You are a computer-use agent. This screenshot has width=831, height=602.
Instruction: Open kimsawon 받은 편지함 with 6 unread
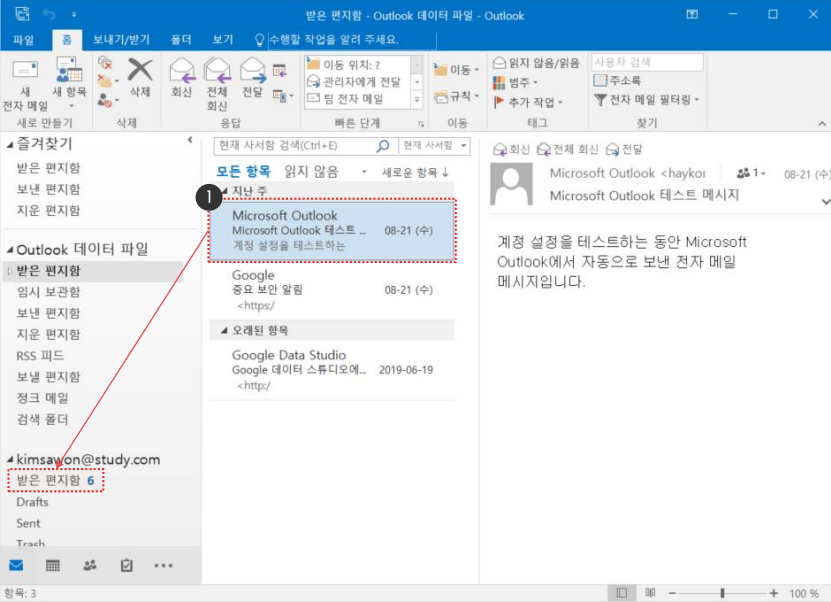(55, 480)
